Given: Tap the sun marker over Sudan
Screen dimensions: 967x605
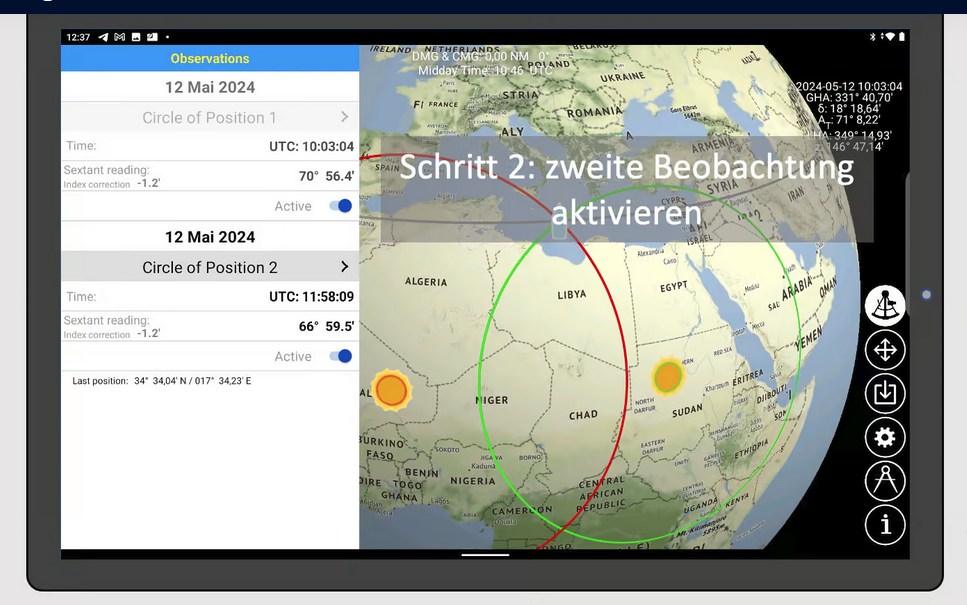Looking at the screenshot, I should 667,377.
